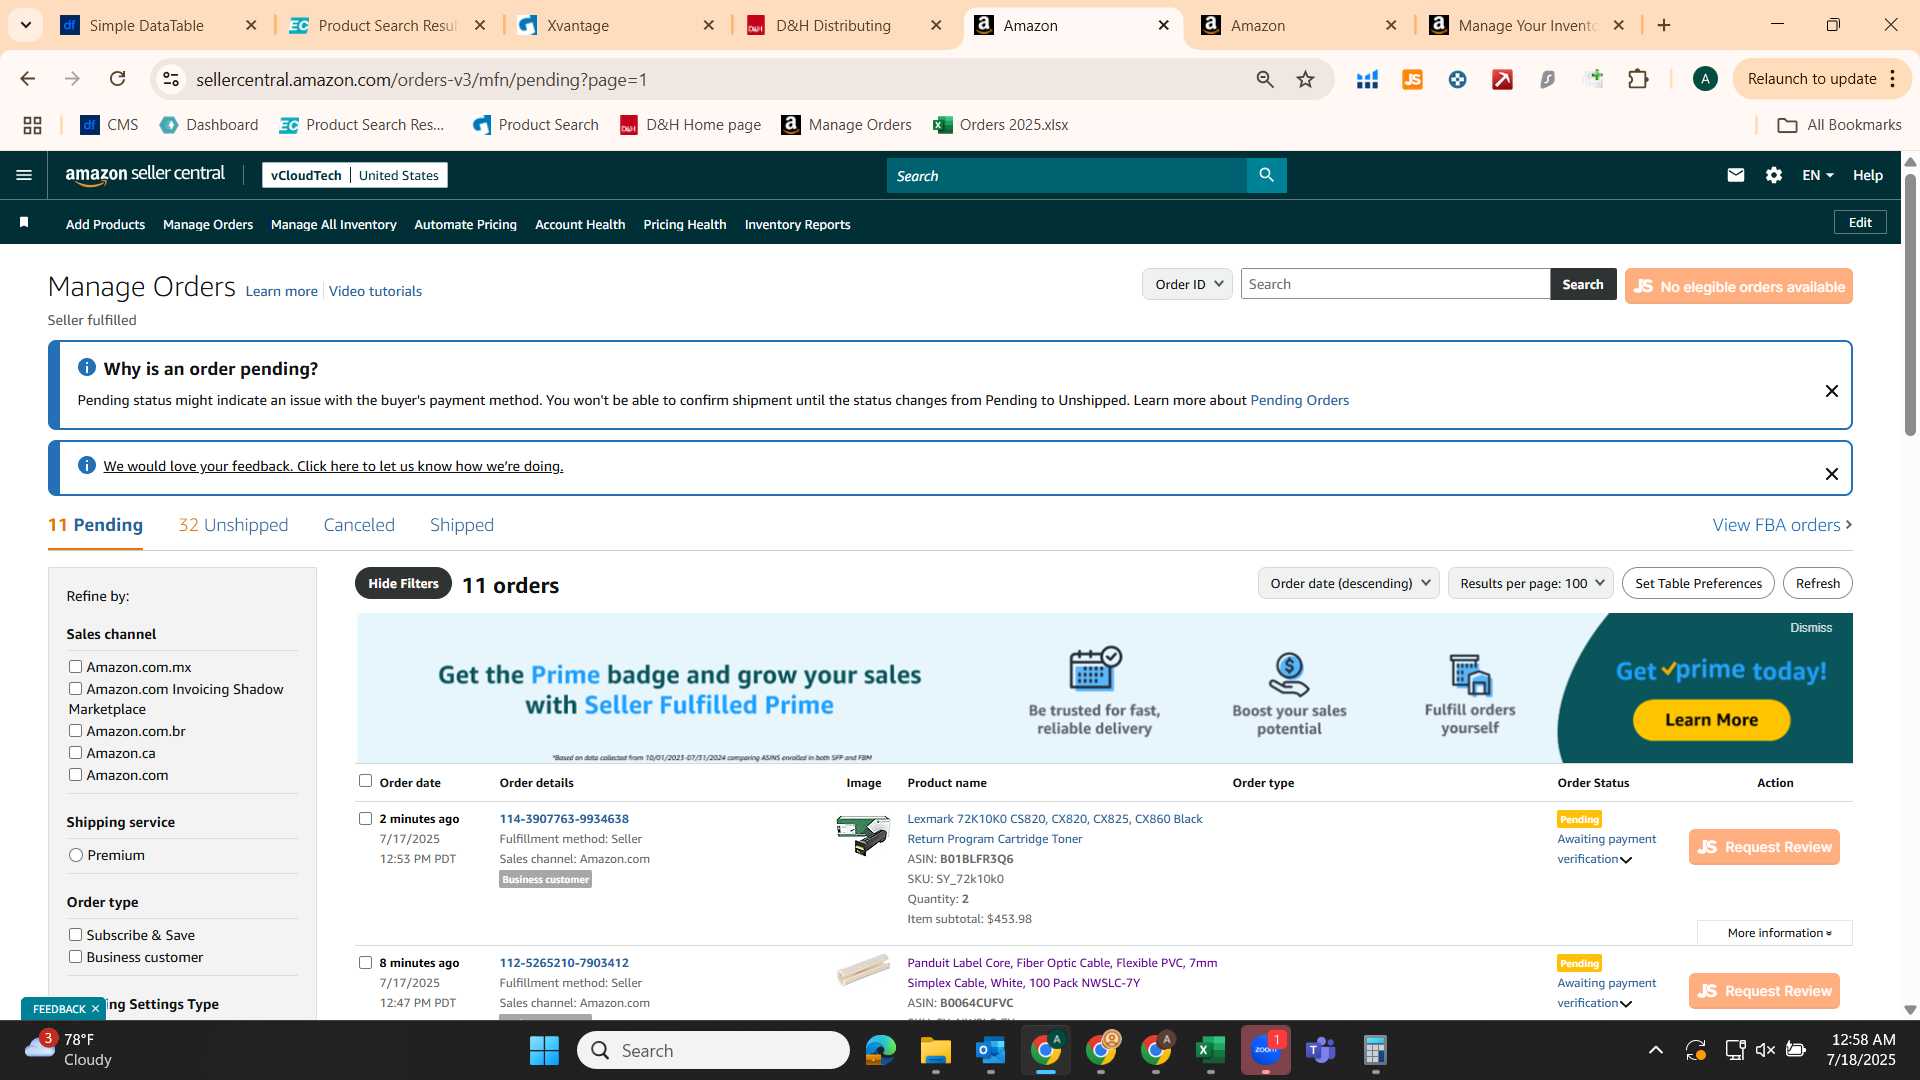Viewport: 1920px width, 1080px height.
Task: Open Microsoft Teams from the taskbar
Action: tap(1321, 1050)
